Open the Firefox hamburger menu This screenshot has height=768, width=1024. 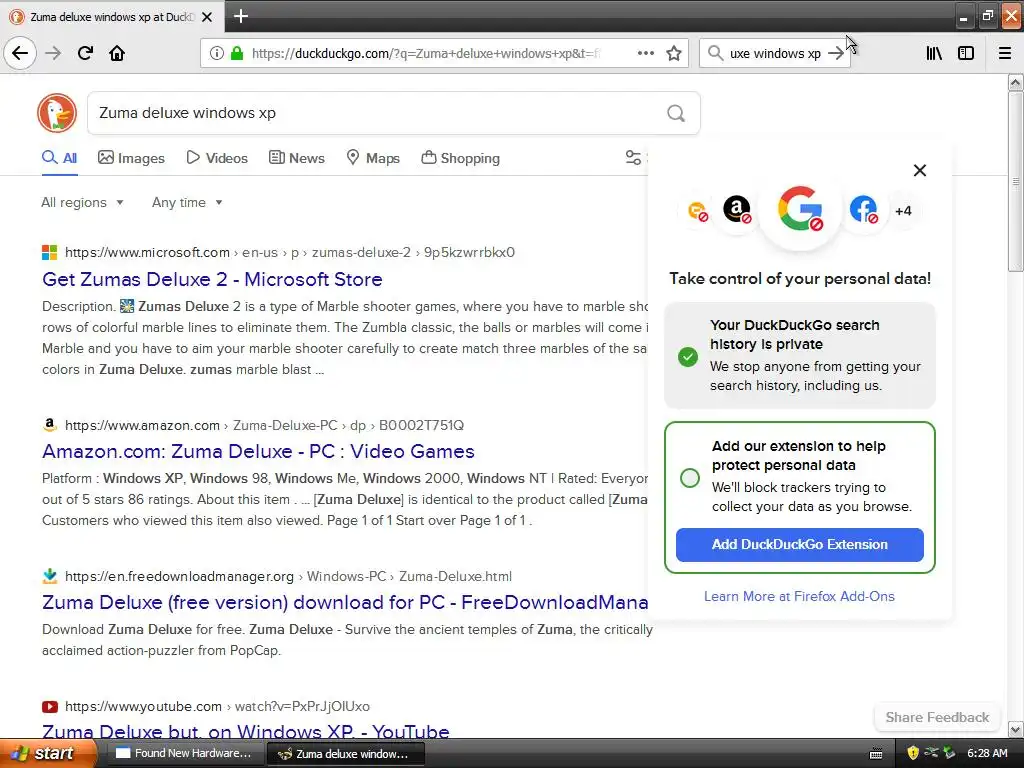pyautogui.click(x=1005, y=53)
